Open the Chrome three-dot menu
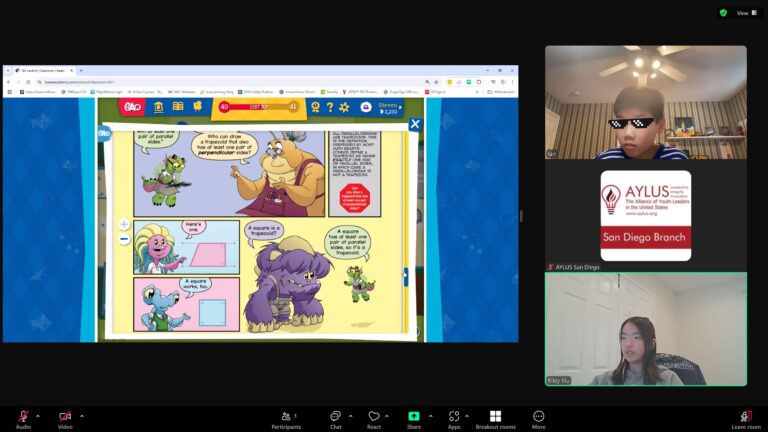This screenshot has height=432, width=768. pyautogui.click(x=512, y=82)
